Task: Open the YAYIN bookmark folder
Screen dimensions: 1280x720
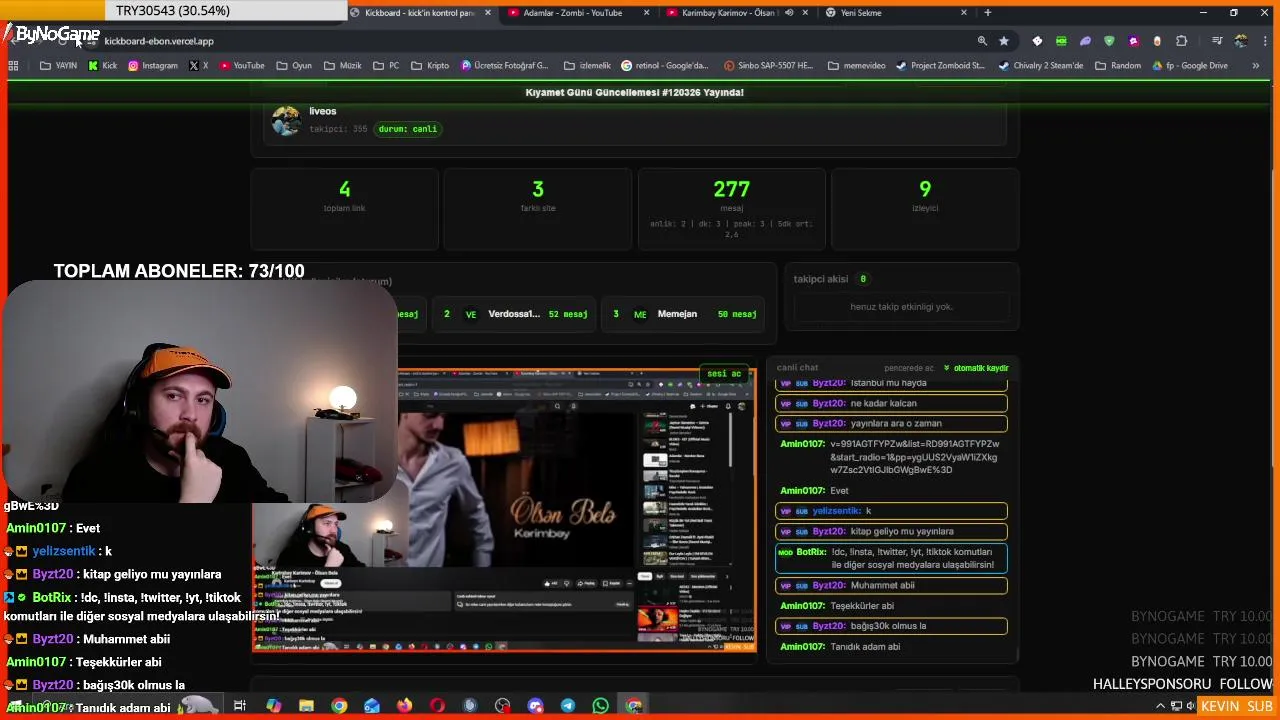Action: click(58, 66)
